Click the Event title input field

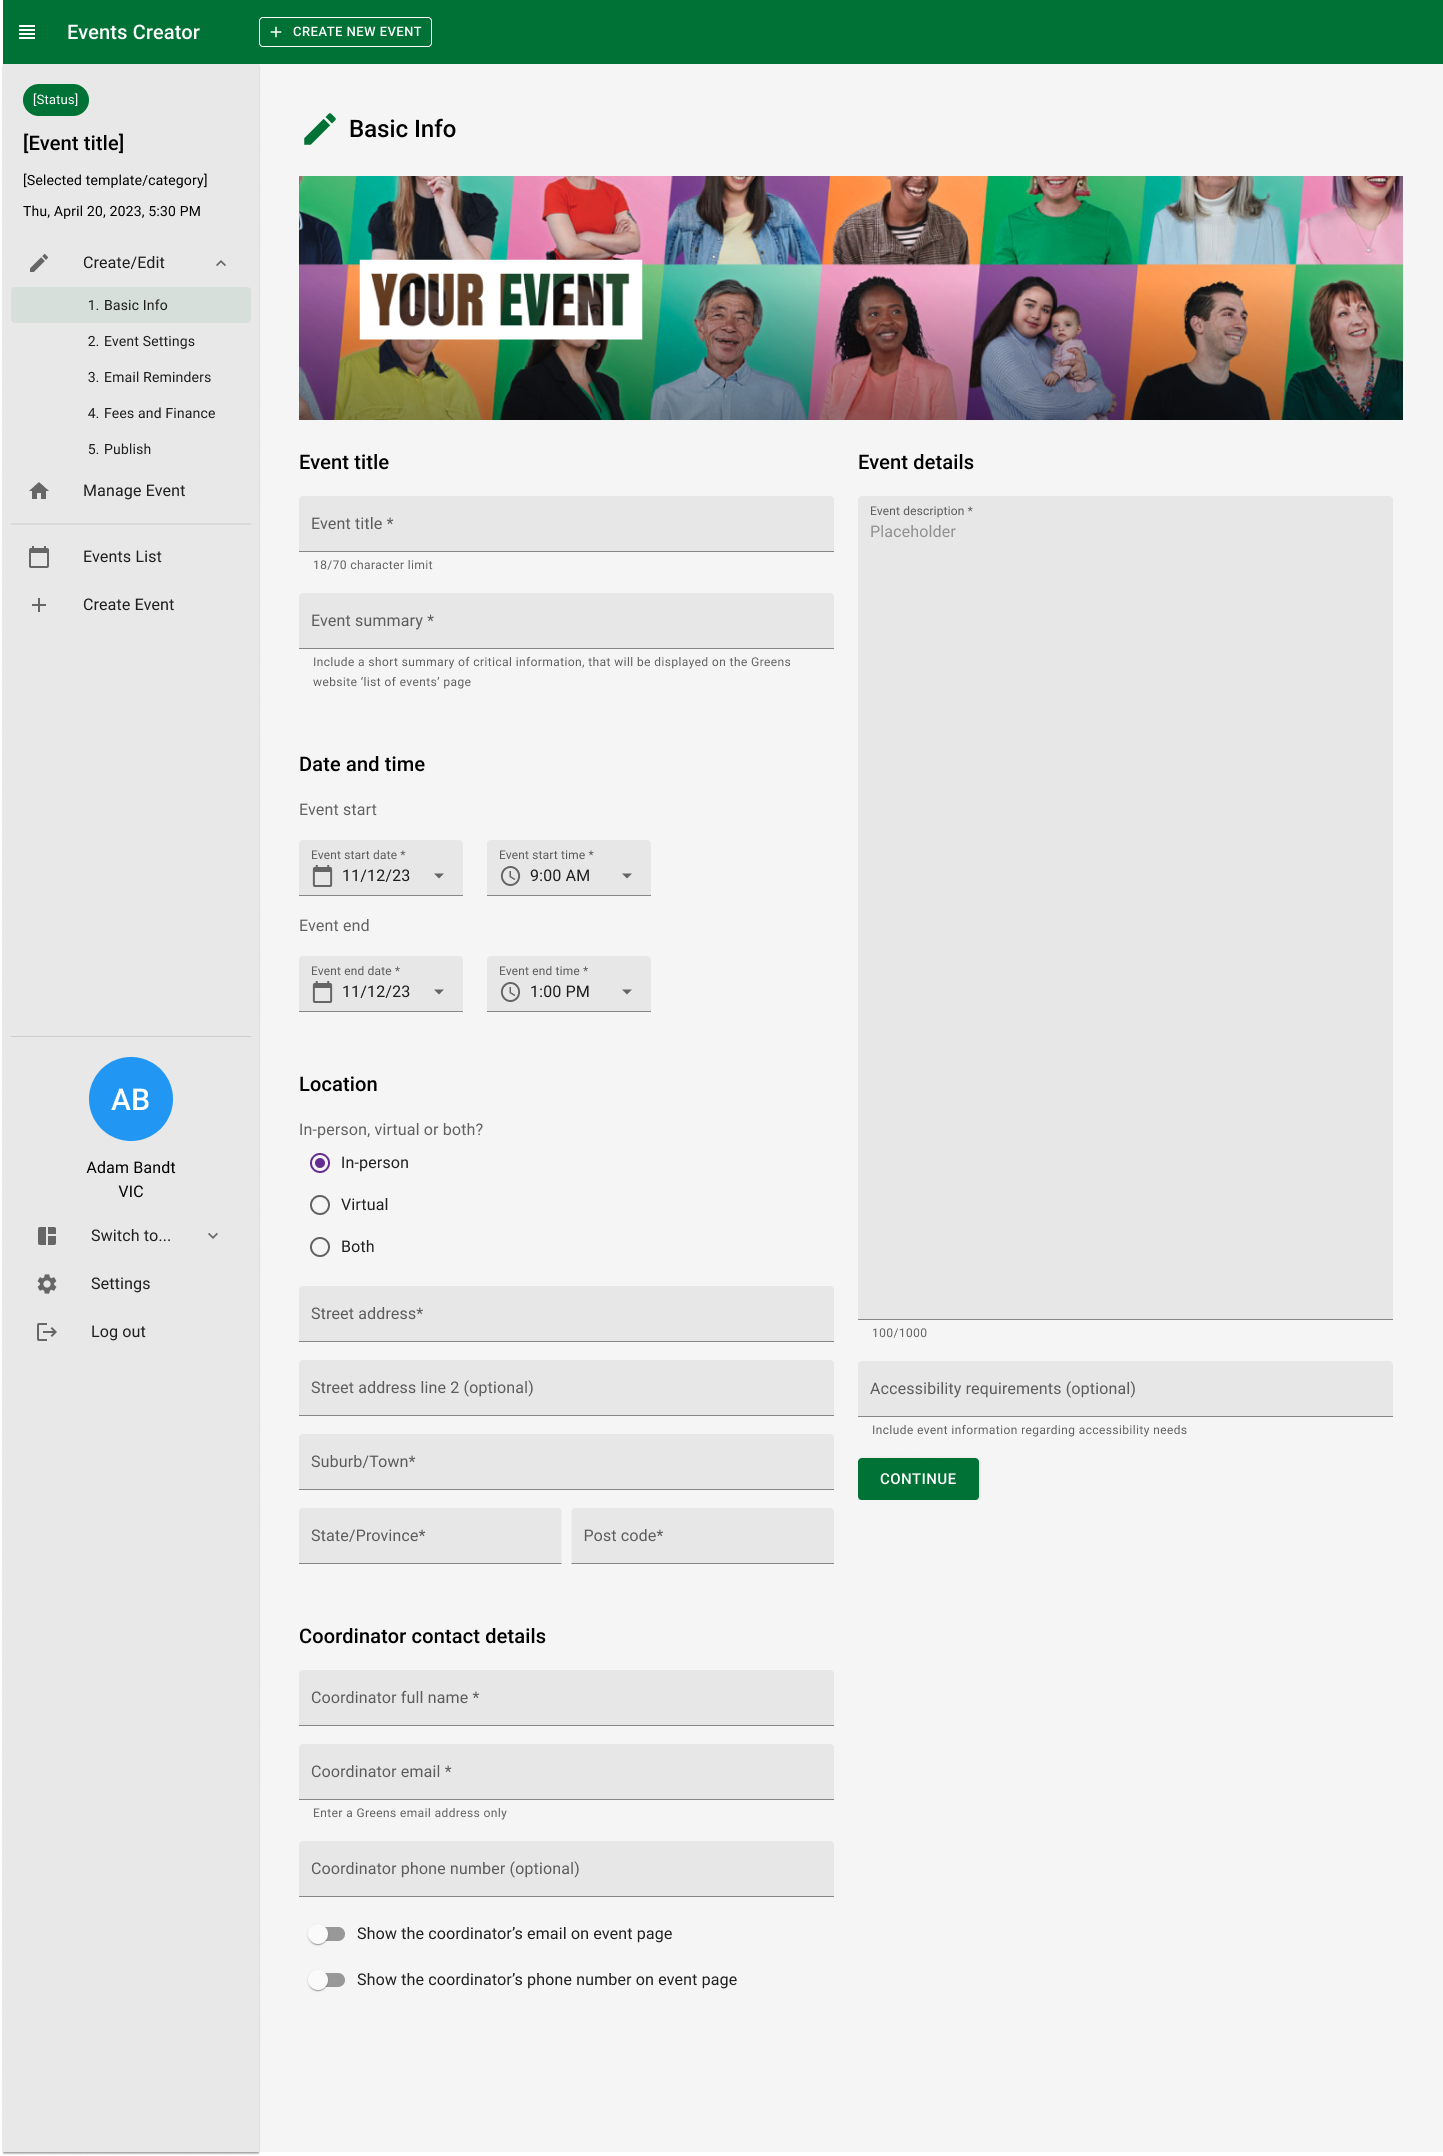pyautogui.click(x=566, y=524)
